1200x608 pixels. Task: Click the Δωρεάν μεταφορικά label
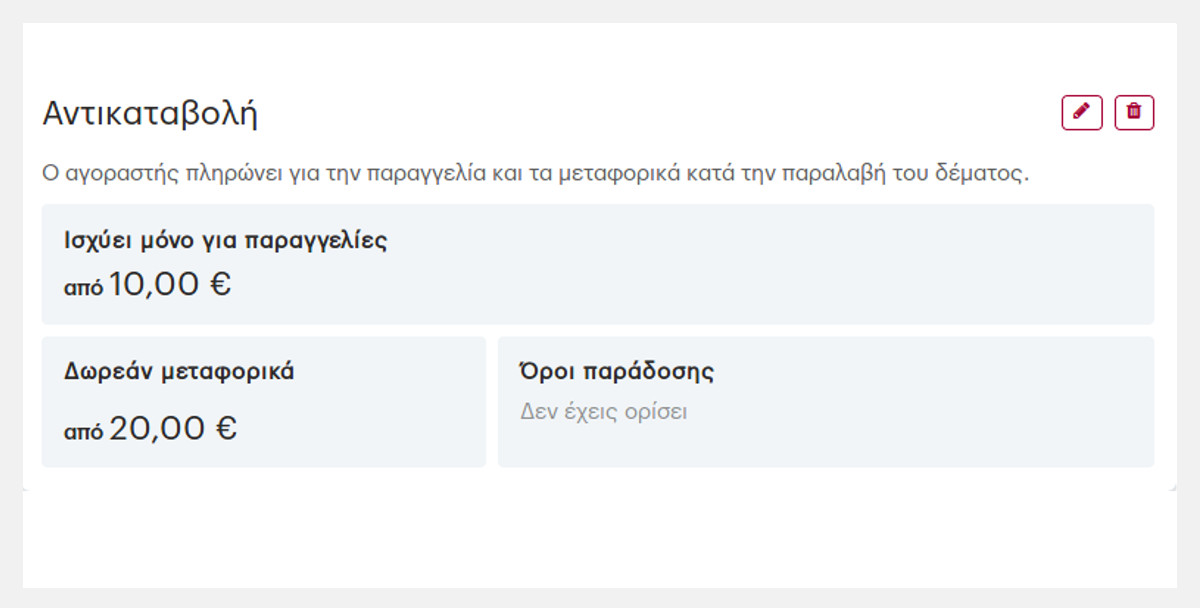click(179, 372)
